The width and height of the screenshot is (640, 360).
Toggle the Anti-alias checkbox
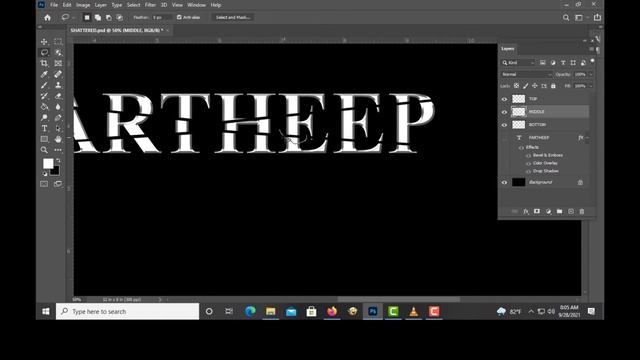pyautogui.click(x=179, y=17)
